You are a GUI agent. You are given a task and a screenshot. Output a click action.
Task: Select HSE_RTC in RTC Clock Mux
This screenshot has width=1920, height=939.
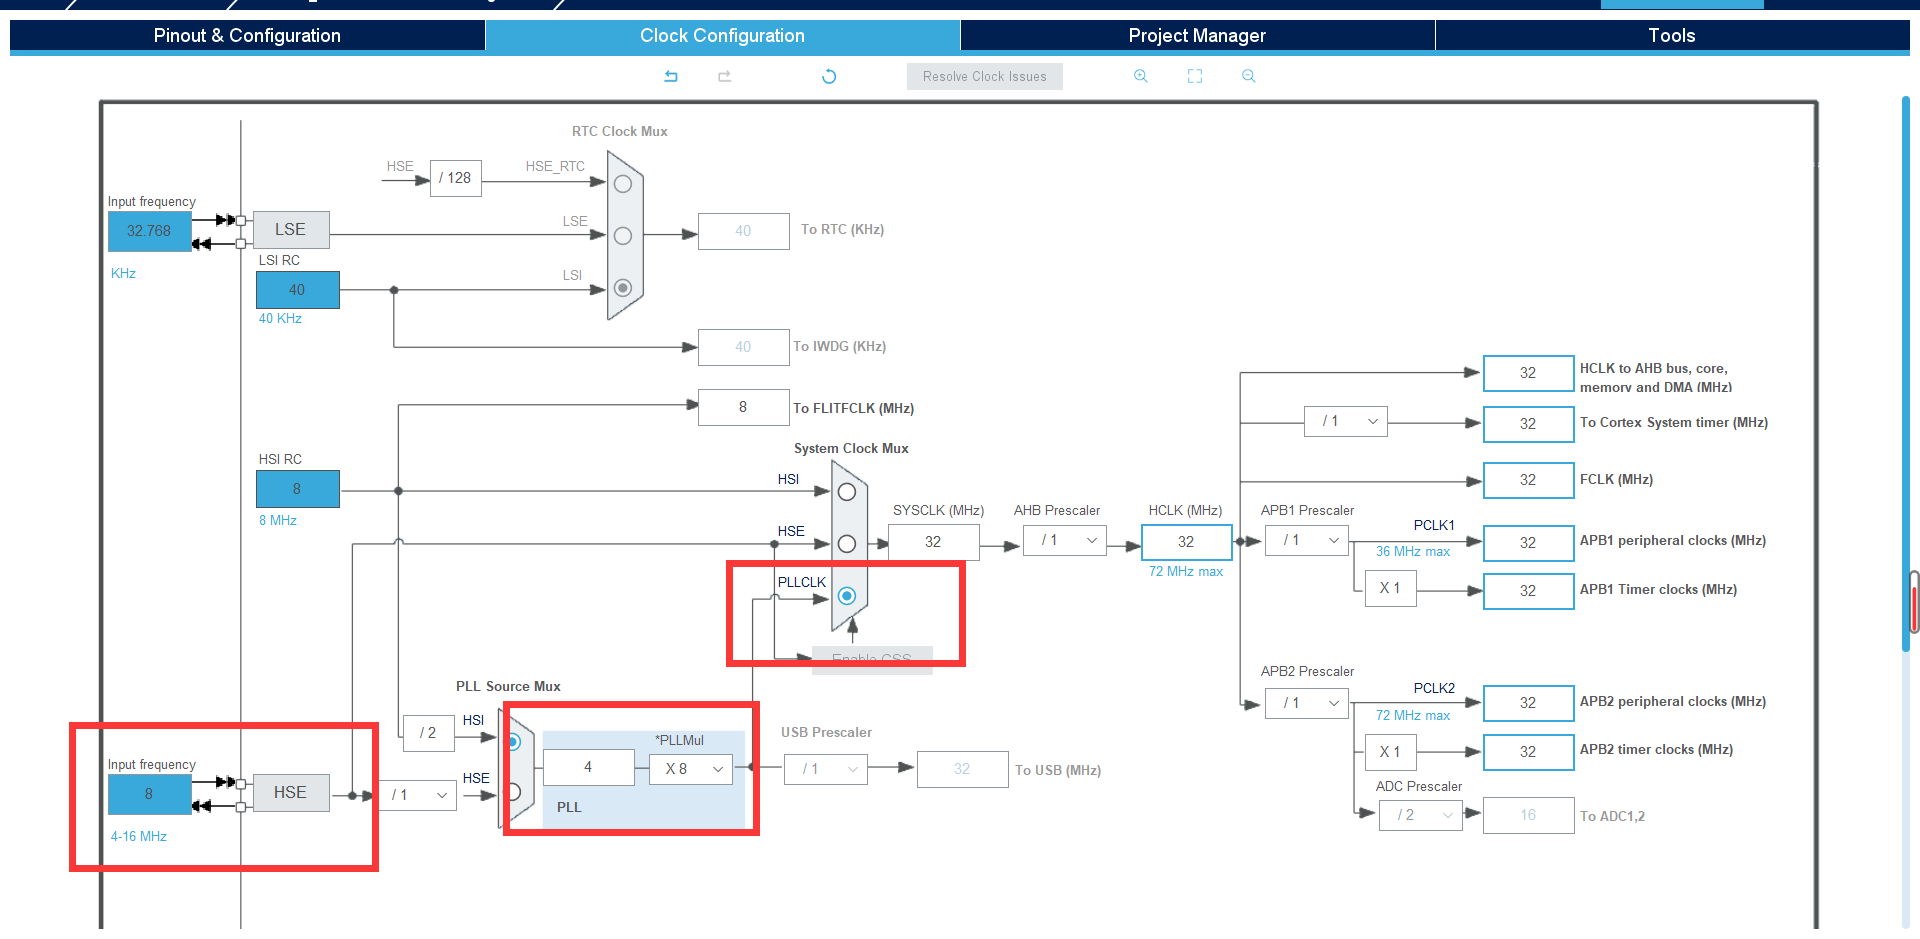tap(623, 184)
